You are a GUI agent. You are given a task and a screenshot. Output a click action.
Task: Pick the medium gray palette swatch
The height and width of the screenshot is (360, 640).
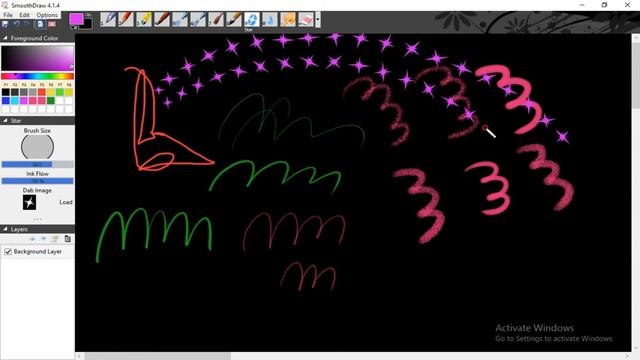(24, 92)
